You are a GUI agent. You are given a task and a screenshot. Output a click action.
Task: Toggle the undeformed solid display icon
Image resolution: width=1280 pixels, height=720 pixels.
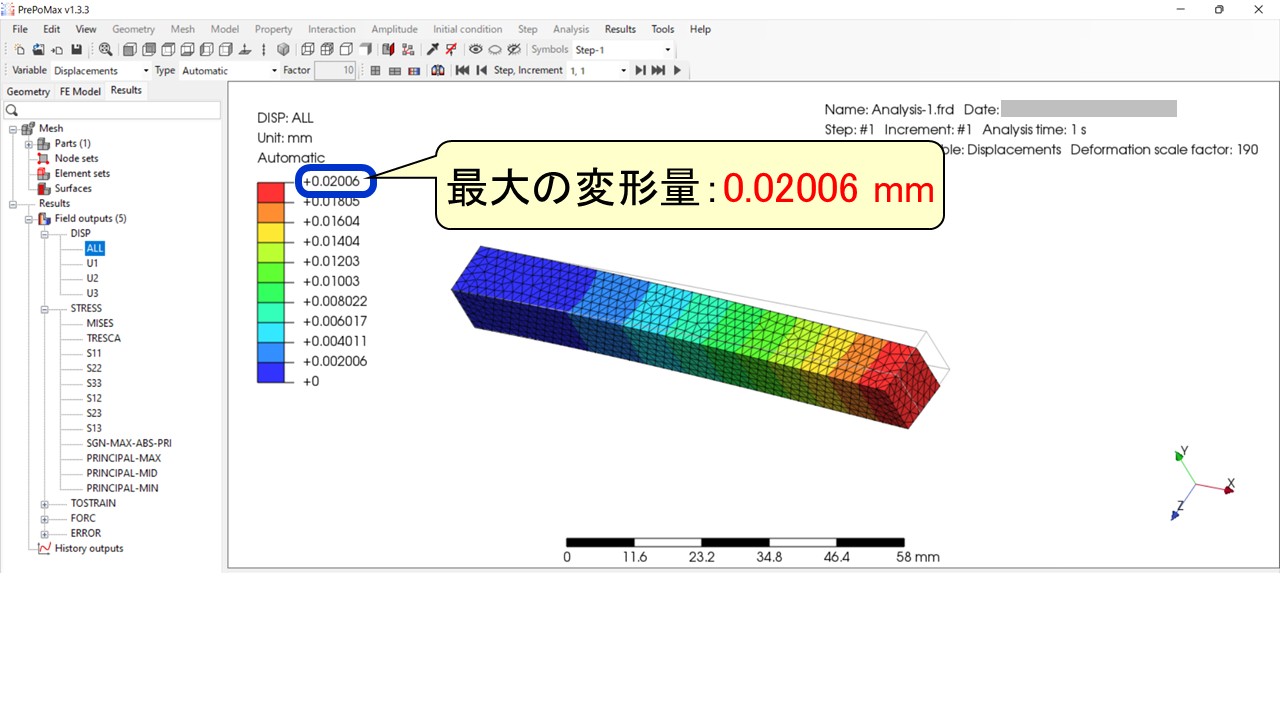pyautogui.click(x=394, y=70)
